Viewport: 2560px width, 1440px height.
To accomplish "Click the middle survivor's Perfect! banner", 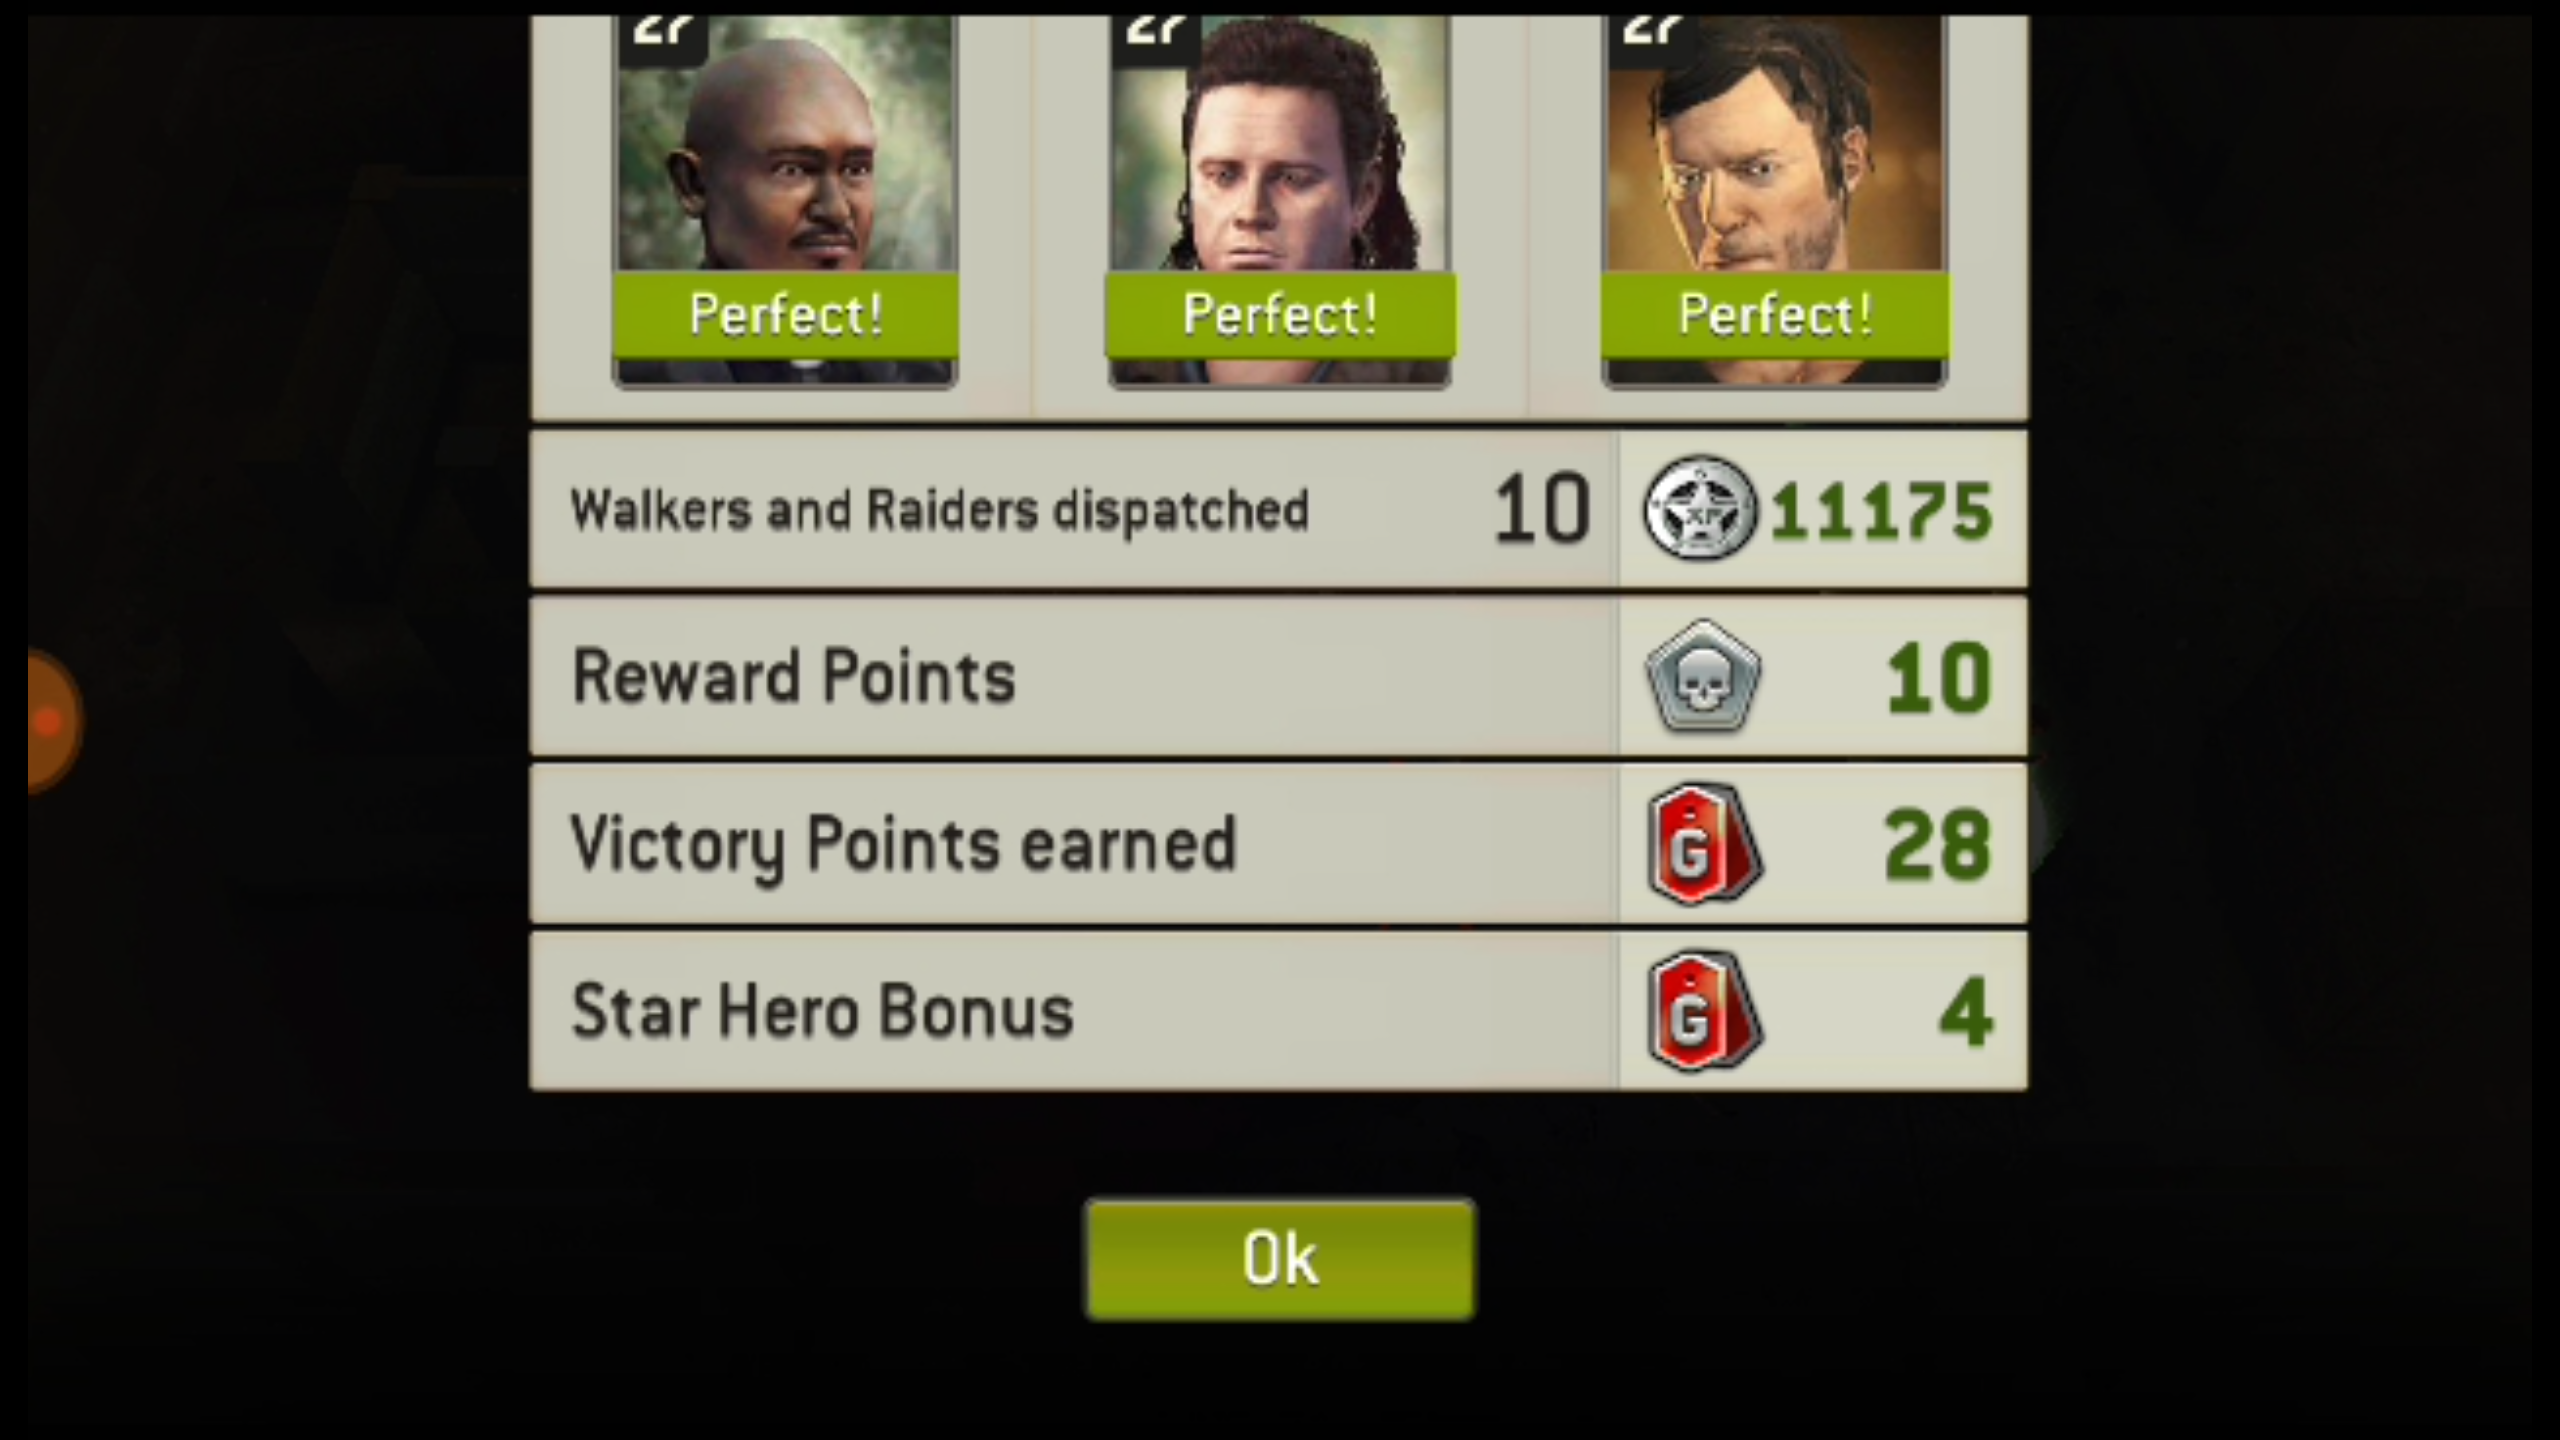I will [x=1280, y=314].
